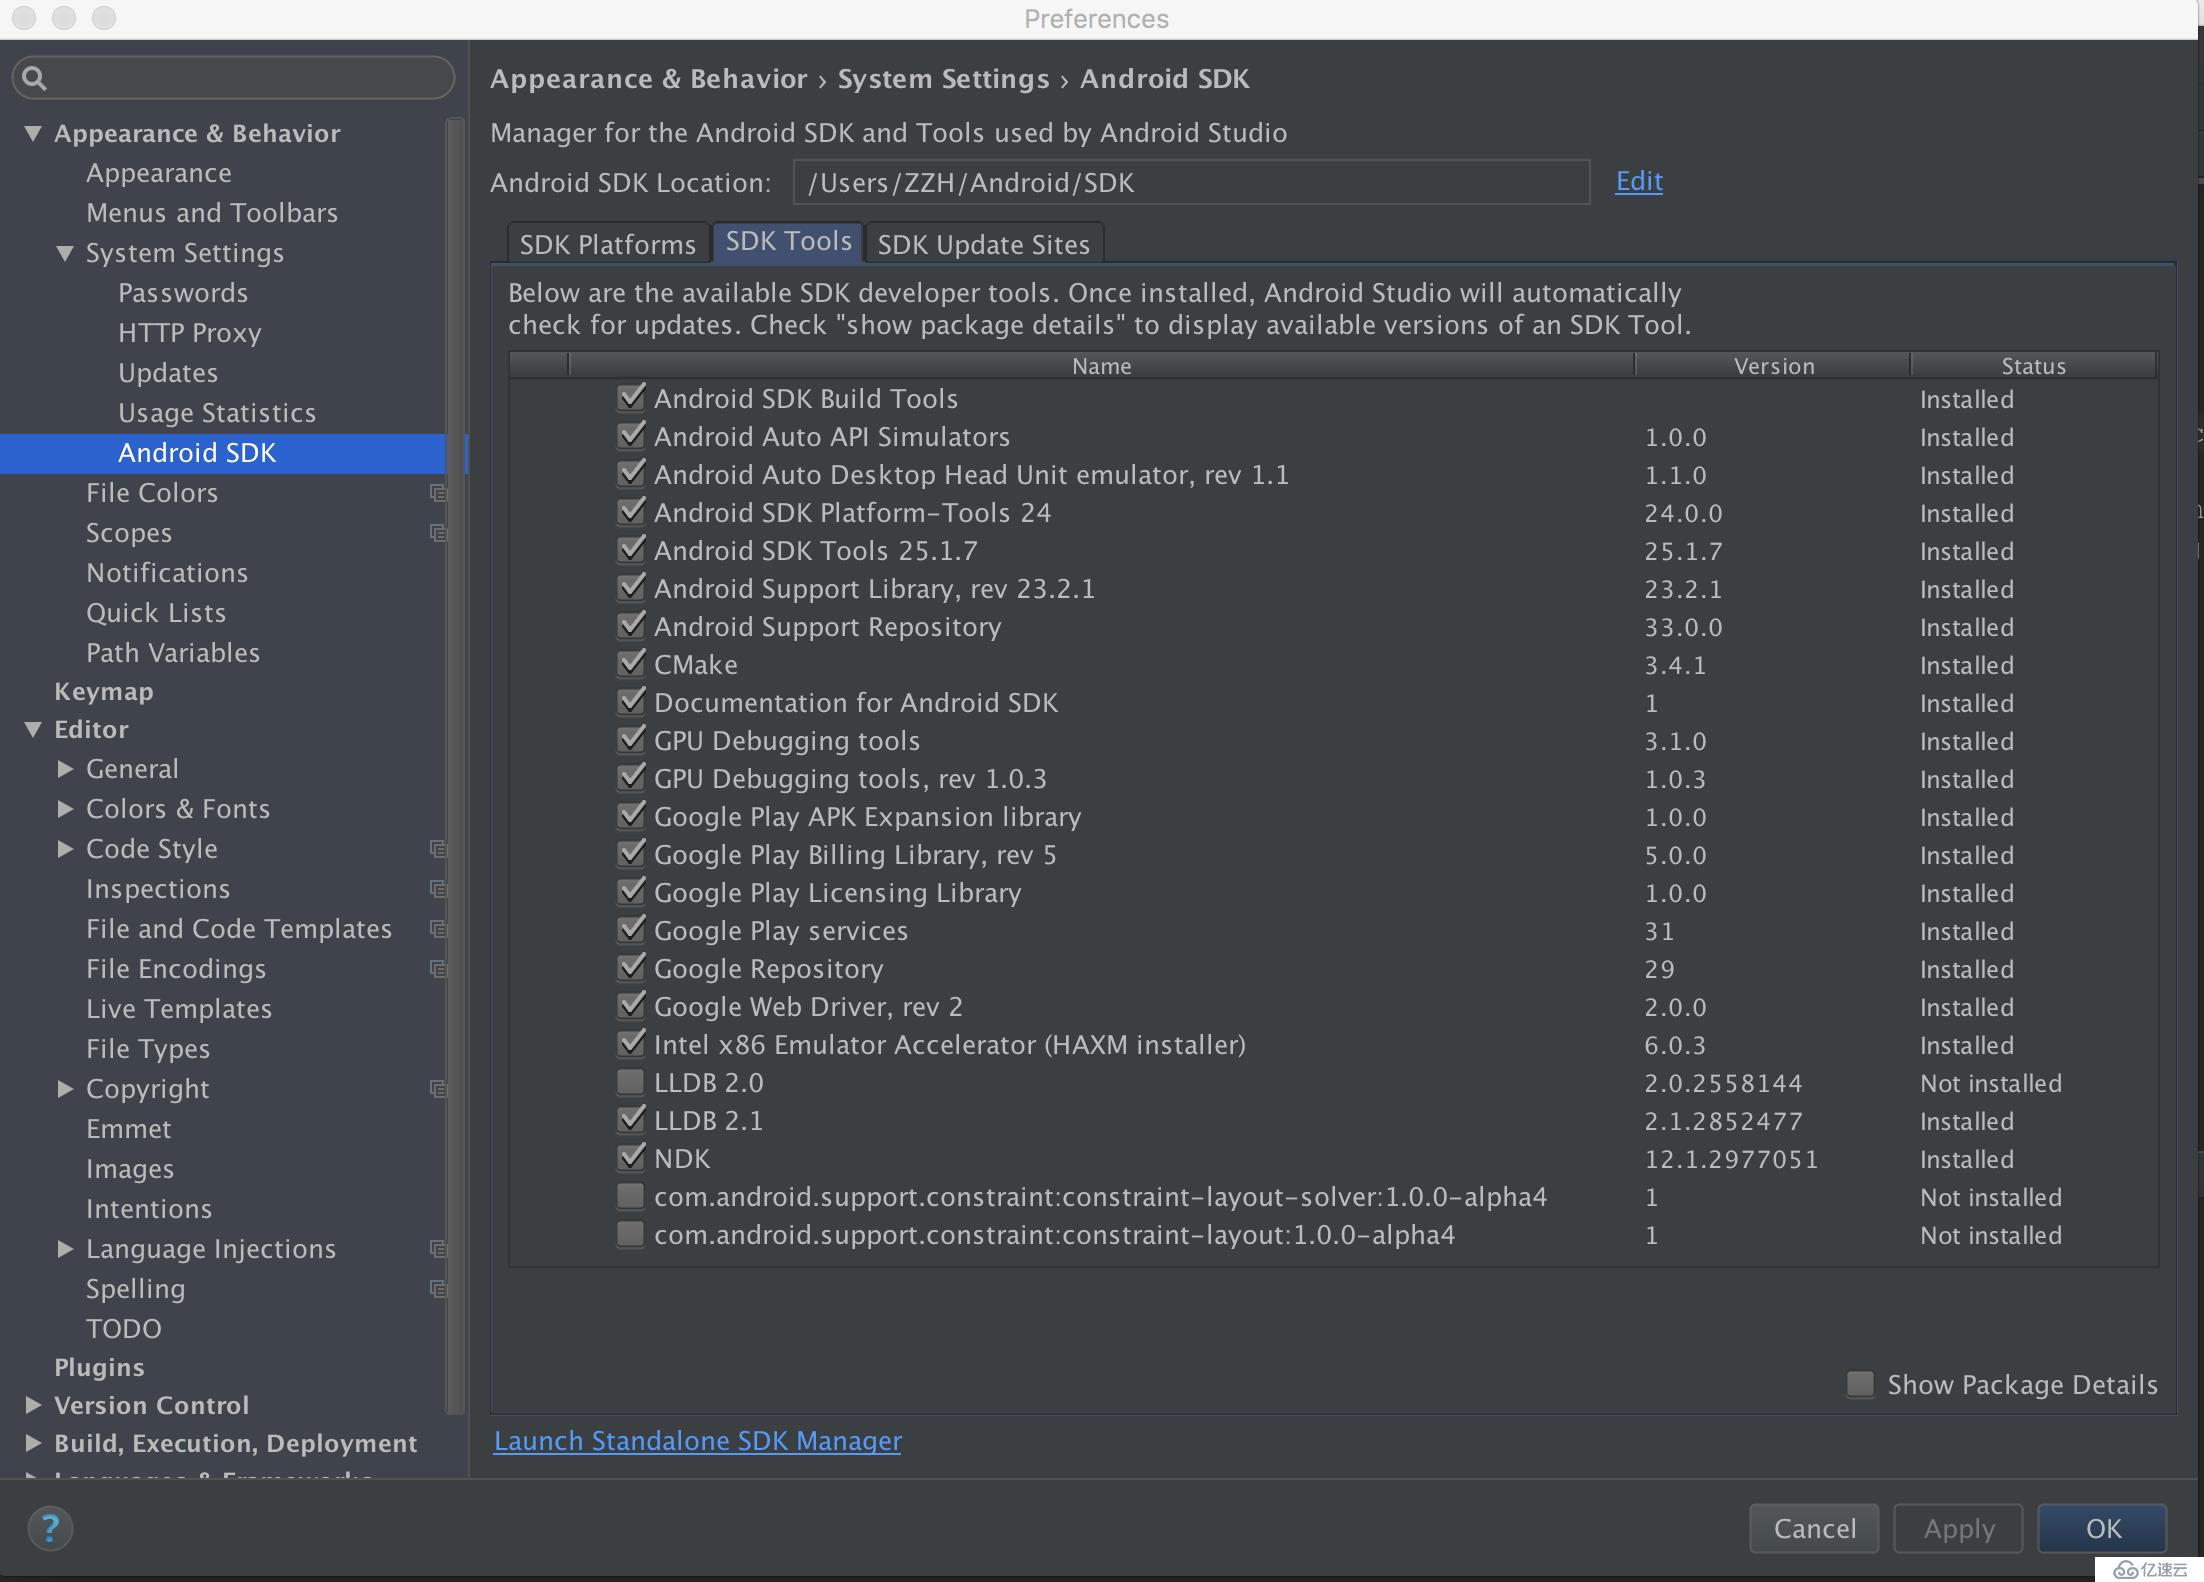This screenshot has height=1582, width=2204.
Task: Open the Notifications settings
Action: point(167,573)
